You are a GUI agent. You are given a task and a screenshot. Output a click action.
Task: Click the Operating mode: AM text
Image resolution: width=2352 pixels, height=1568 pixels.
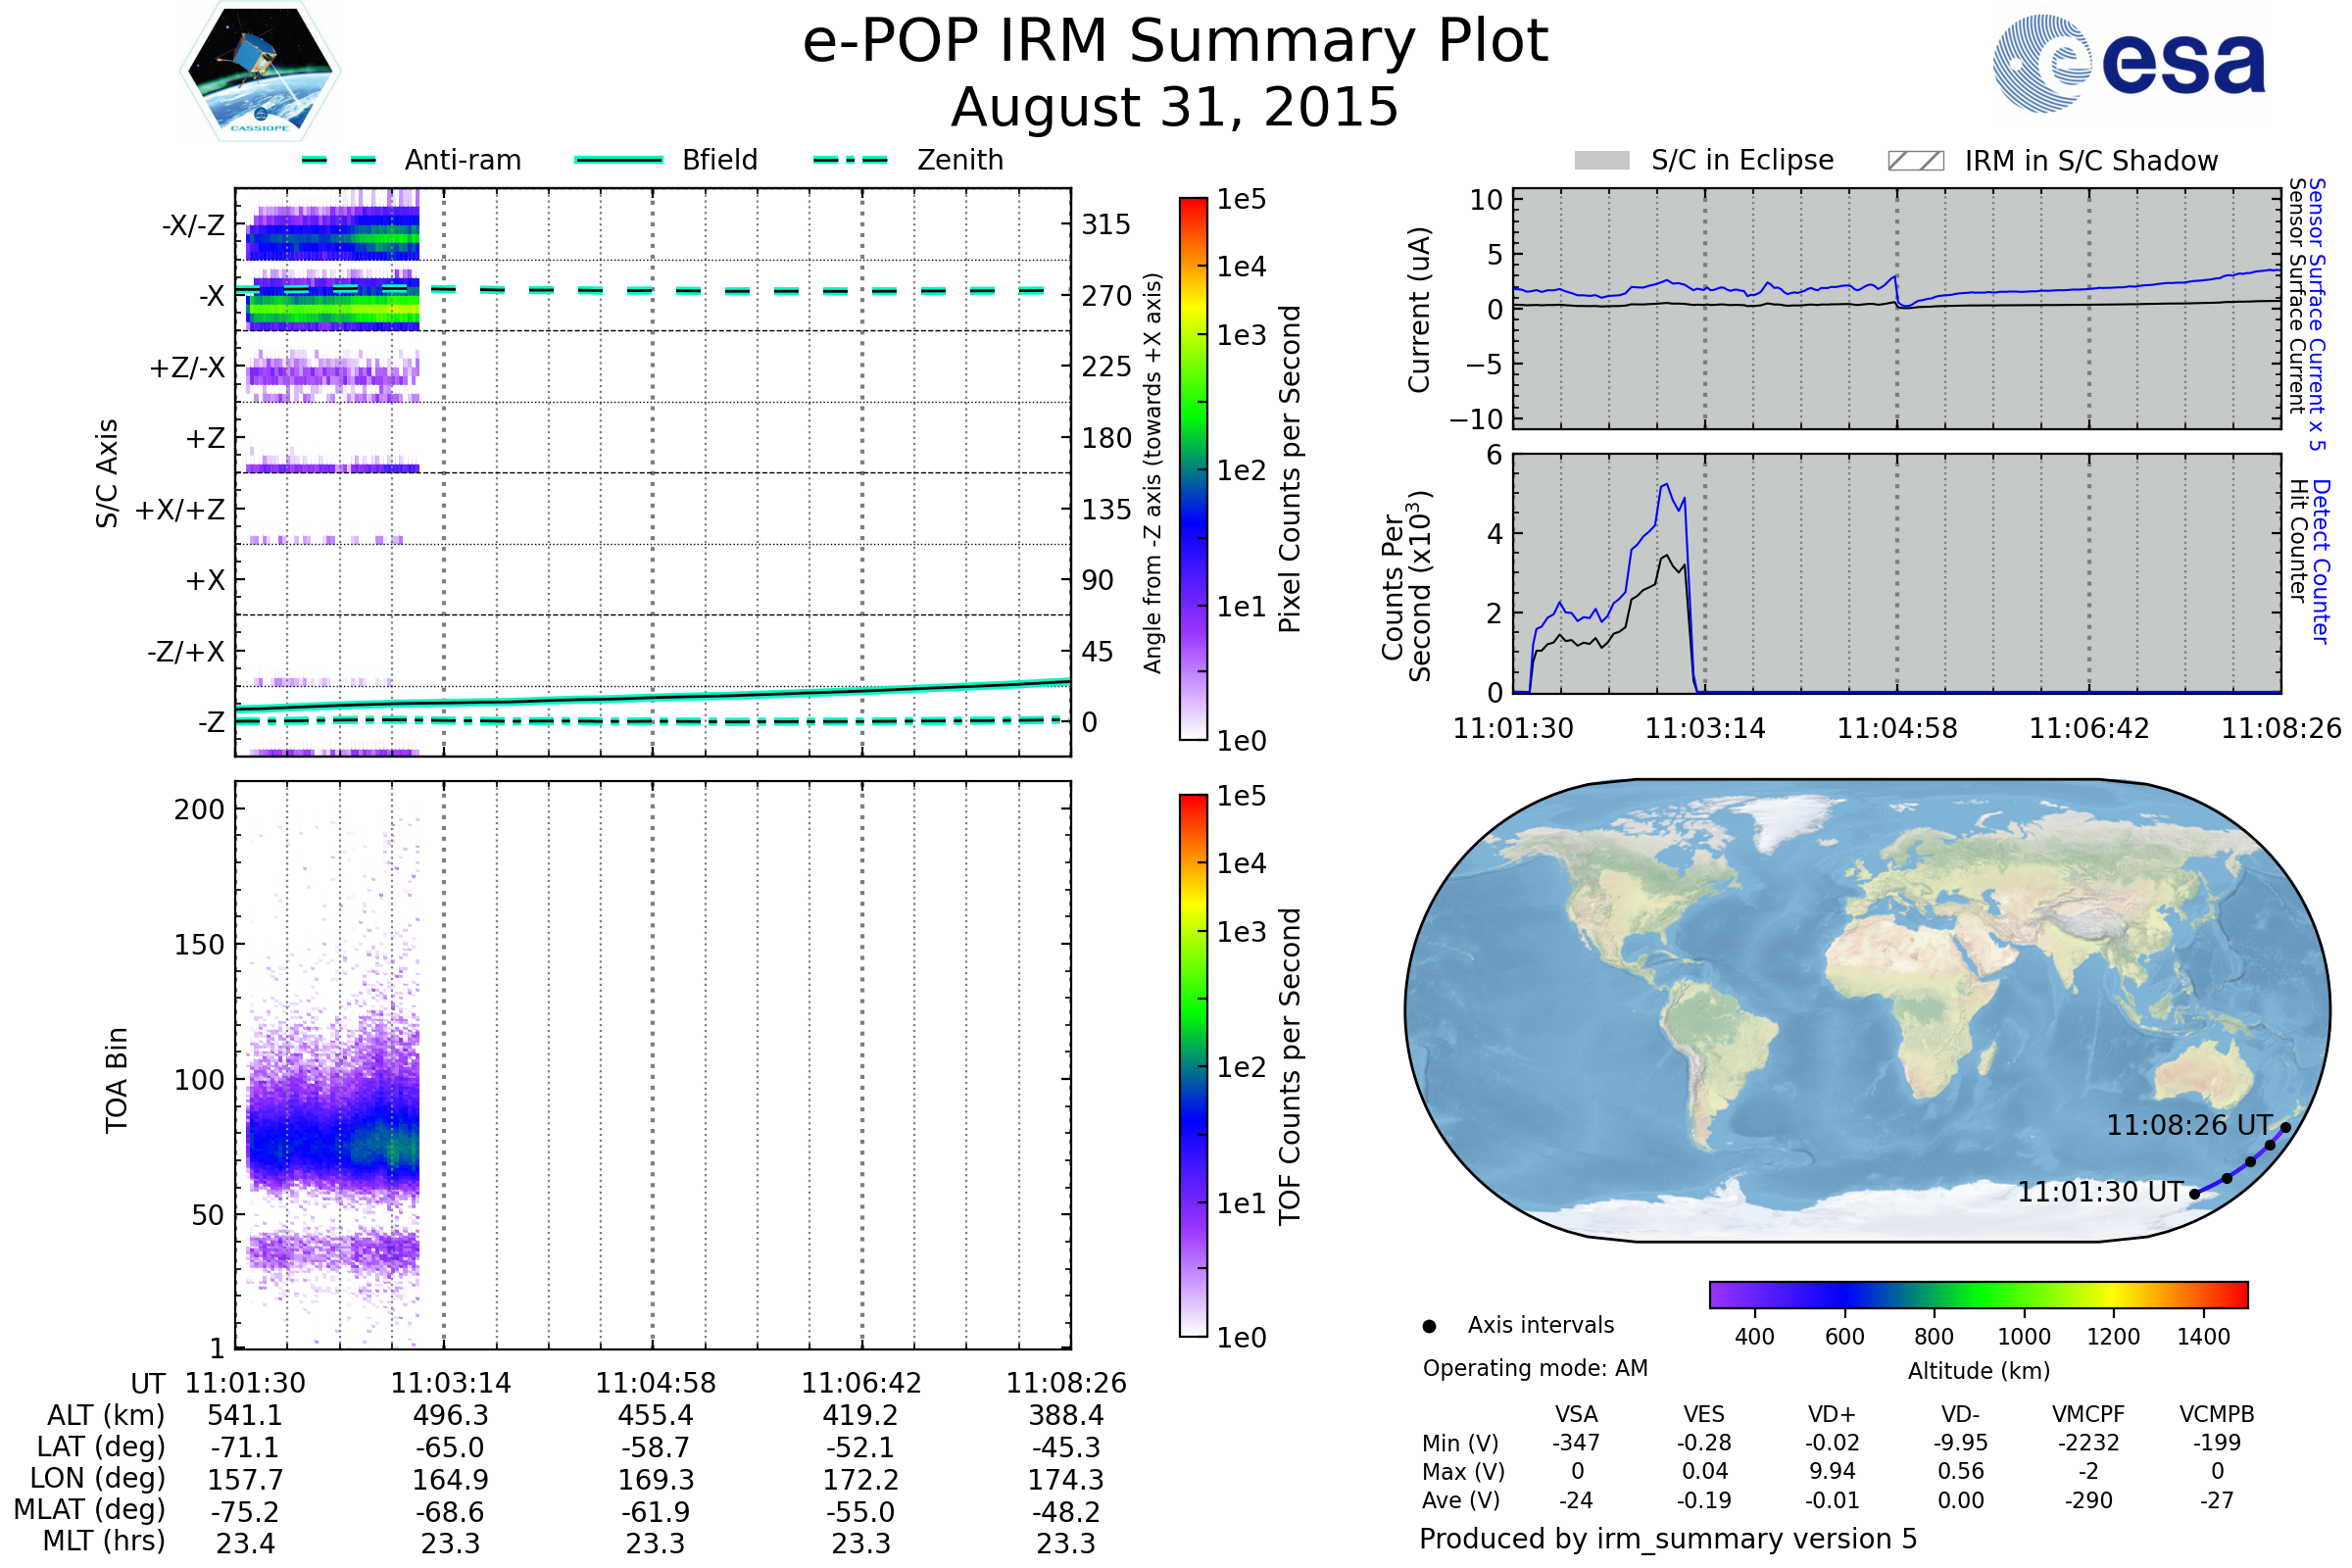[1535, 1368]
